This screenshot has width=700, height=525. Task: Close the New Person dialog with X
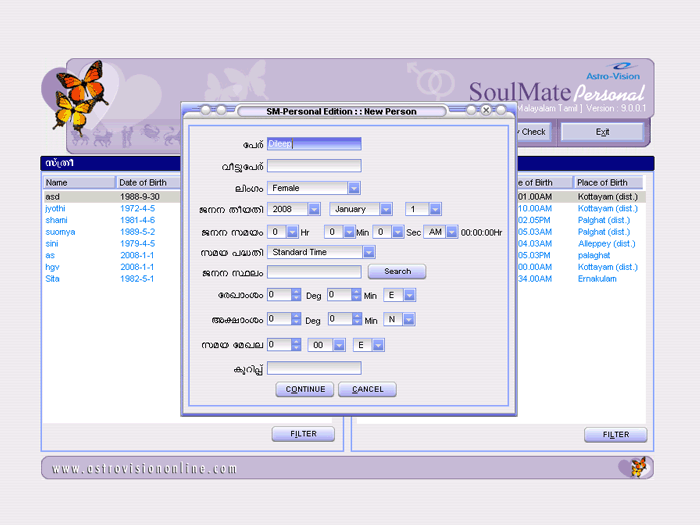point(486,110)
